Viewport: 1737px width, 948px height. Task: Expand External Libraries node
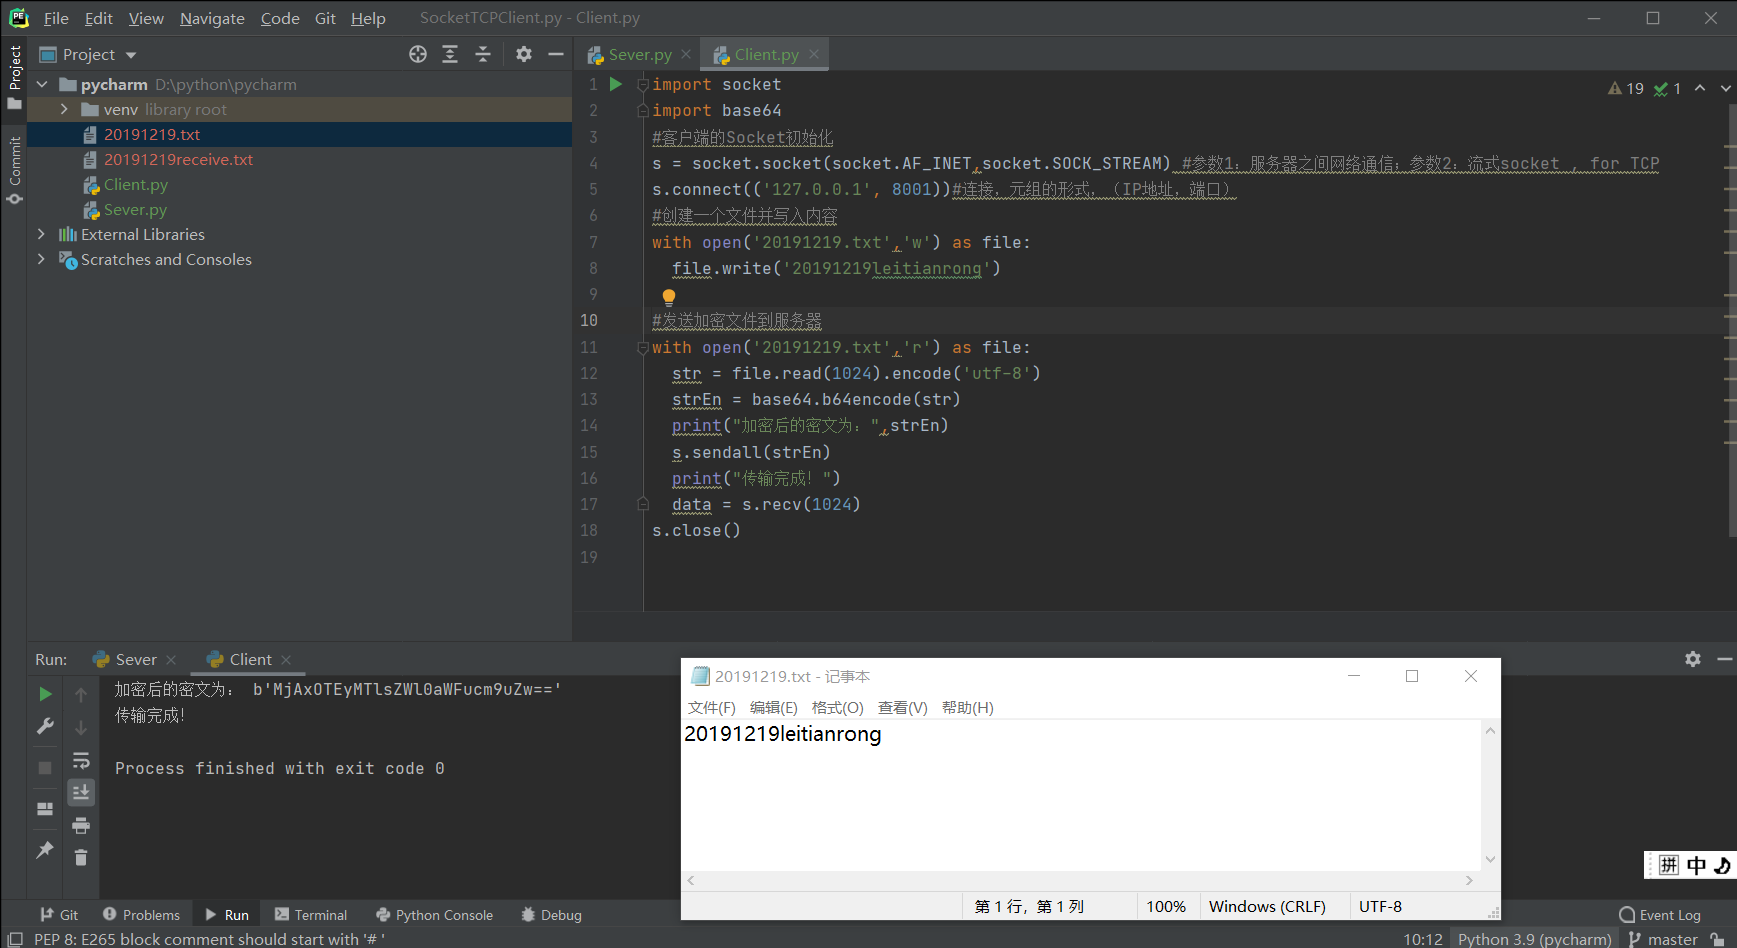[x=42, y=234]
